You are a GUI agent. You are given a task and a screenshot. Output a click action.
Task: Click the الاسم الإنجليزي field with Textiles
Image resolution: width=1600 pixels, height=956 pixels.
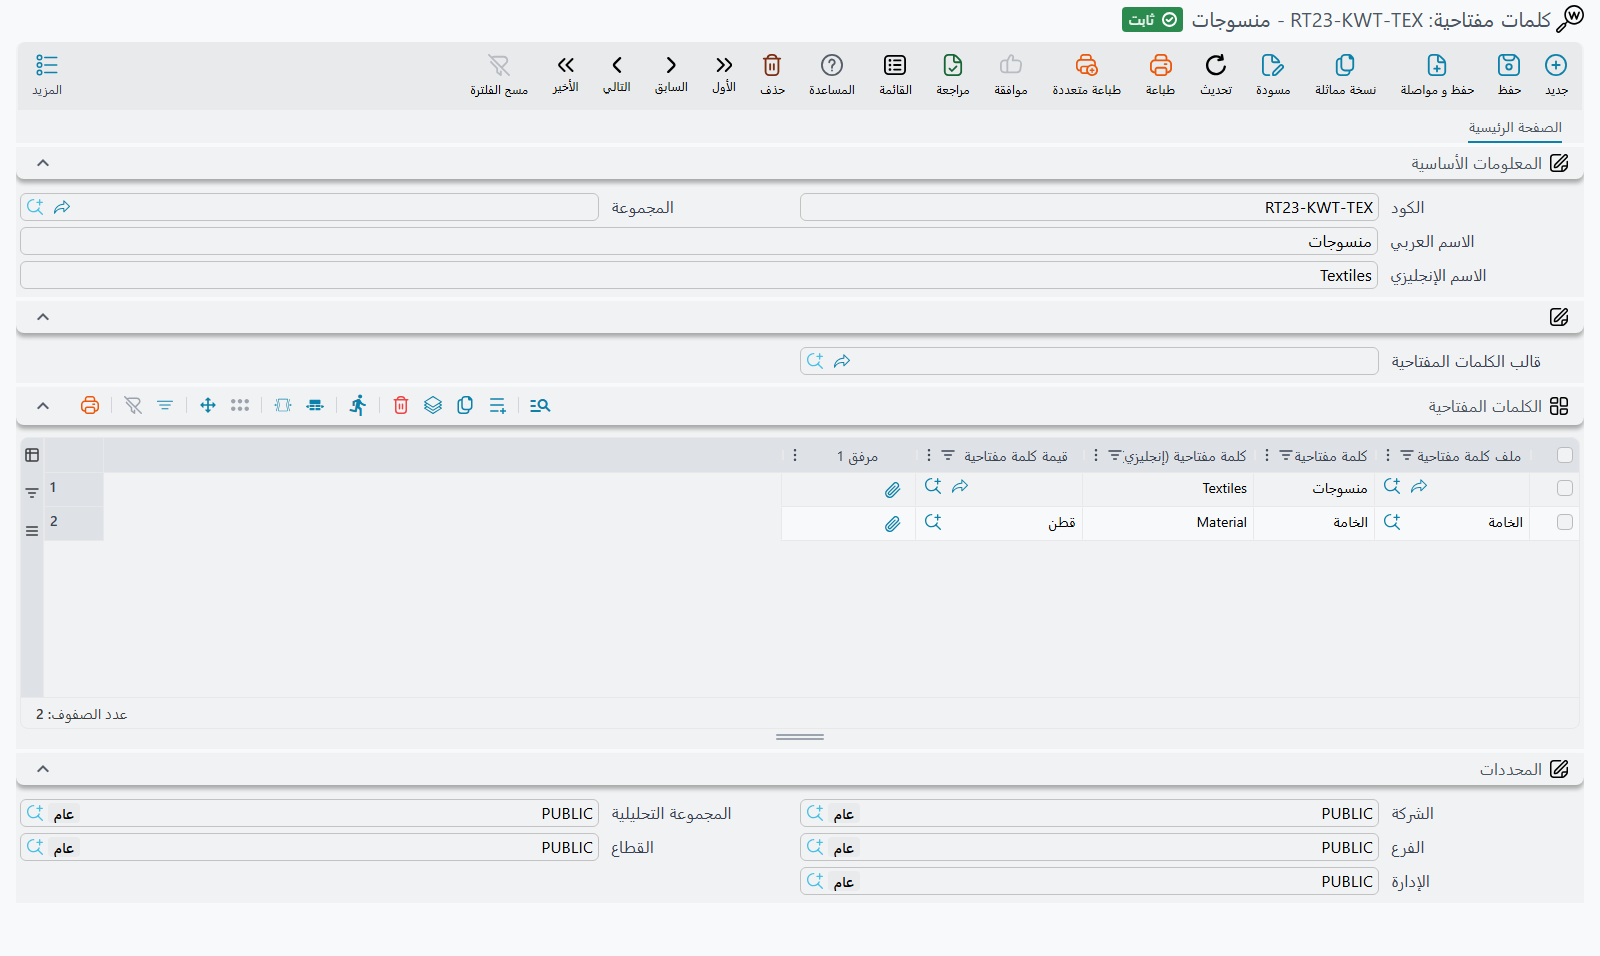pos(699,275)
